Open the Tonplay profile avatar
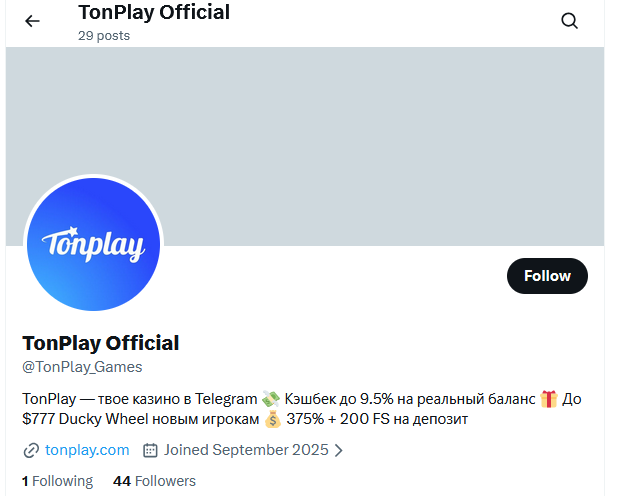Viewport: 619px width, 496px height. pyautogui.click(x=93, y=244)
